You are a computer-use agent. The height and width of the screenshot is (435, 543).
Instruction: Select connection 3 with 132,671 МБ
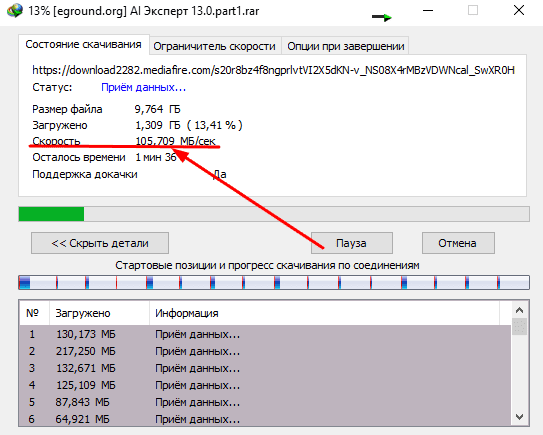[x=265, y=368]
